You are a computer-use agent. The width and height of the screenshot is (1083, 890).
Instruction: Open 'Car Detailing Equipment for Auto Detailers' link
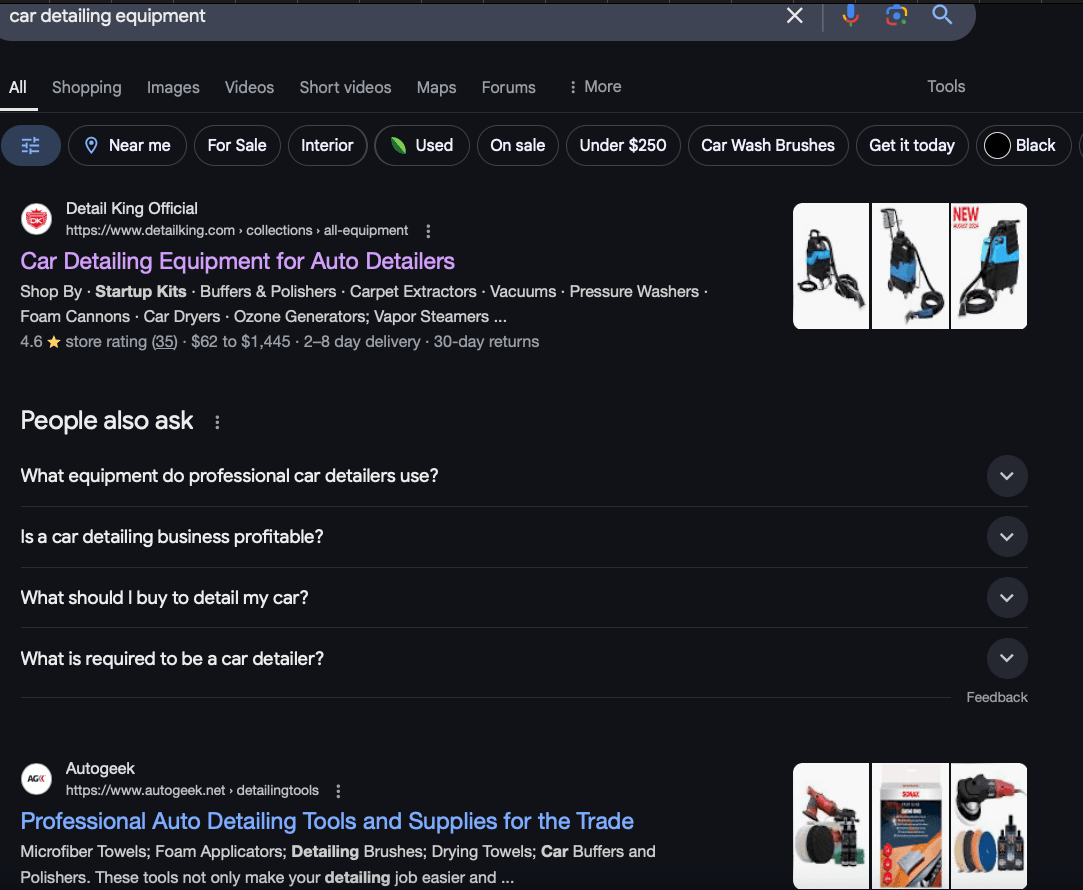click(x=237, y=261)
